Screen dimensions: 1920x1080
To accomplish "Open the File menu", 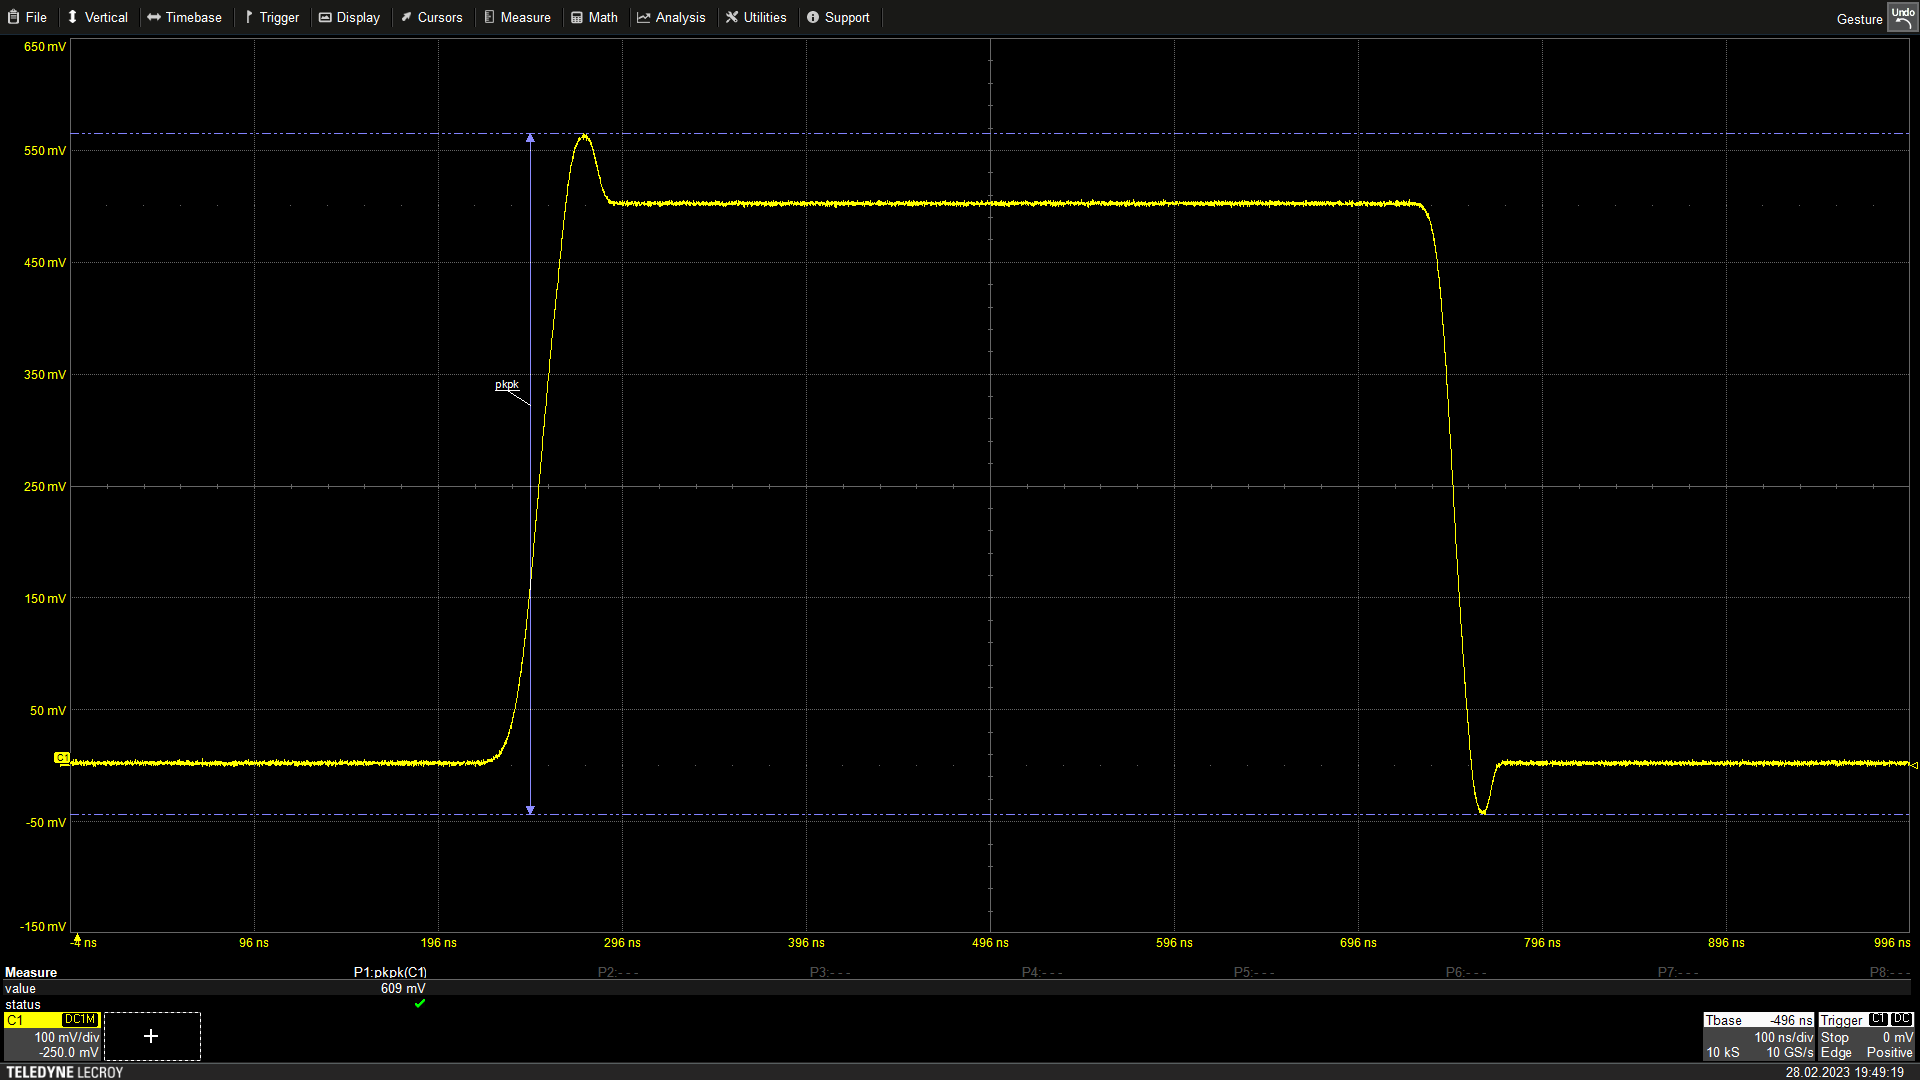I will tap(28, 17).
